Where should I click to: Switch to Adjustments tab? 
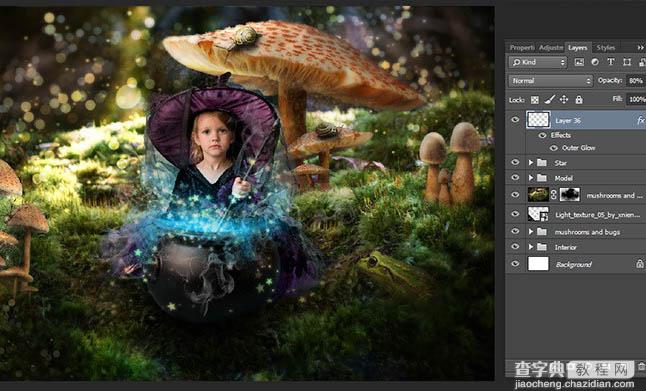pos(550,48)
